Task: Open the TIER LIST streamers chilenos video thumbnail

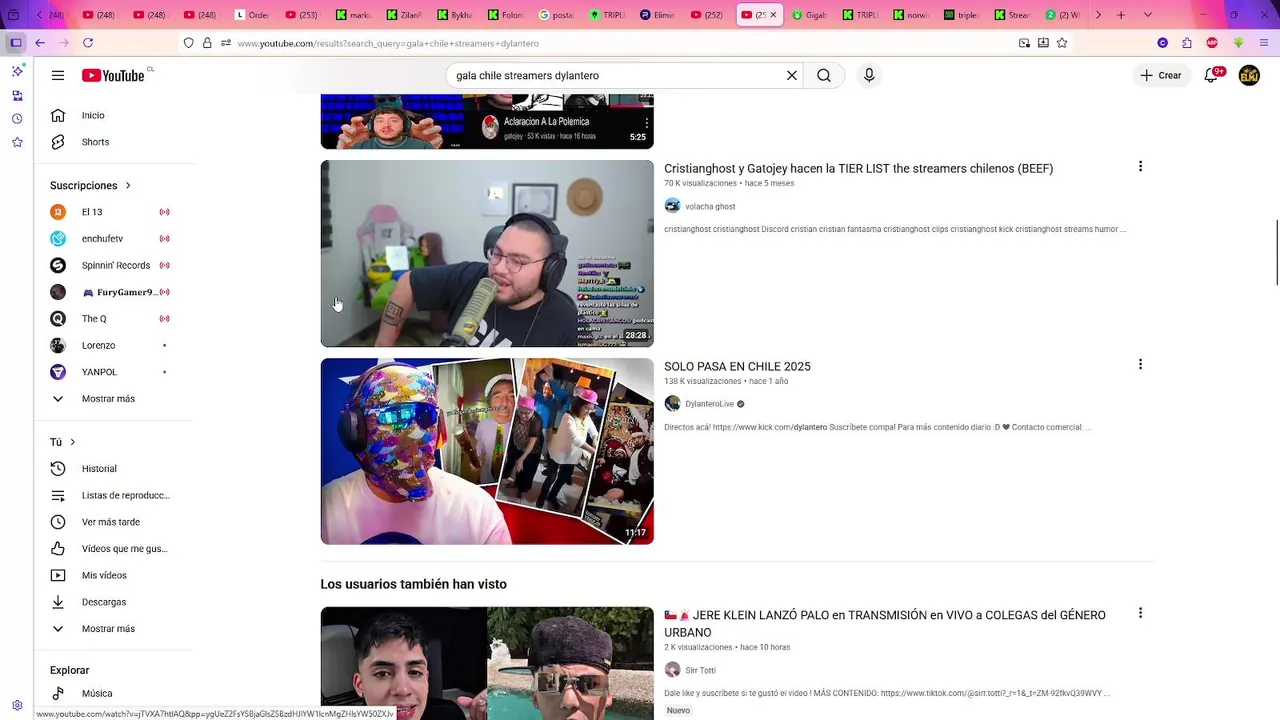Action: coord(487,254)
